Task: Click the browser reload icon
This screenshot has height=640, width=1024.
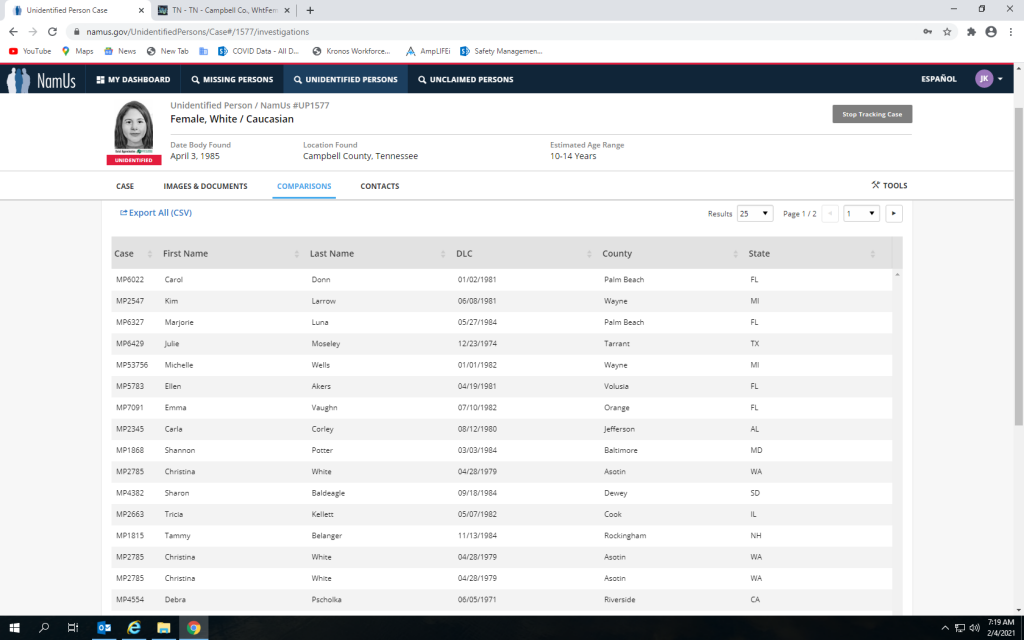Action: 53,31
